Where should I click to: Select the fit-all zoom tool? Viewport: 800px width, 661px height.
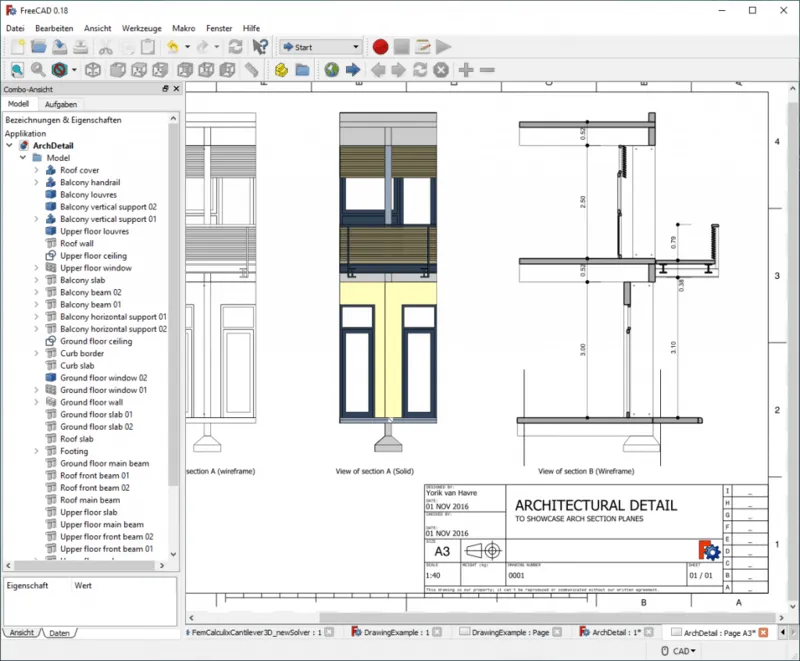pyautogui.click(x=16, y=70)
